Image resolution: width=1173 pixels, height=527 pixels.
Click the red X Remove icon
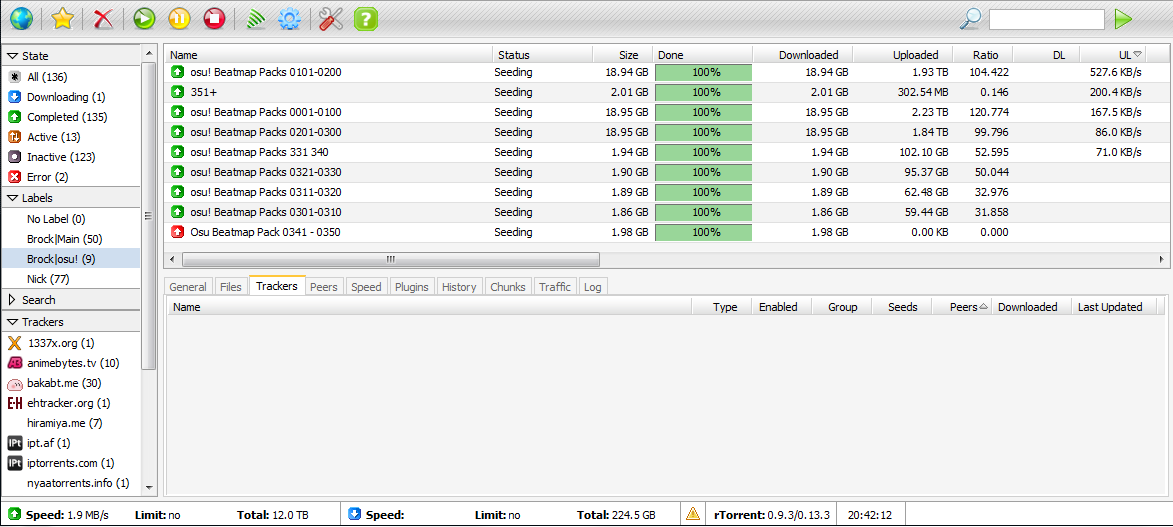pyautogui.click(x=103, y=19)
